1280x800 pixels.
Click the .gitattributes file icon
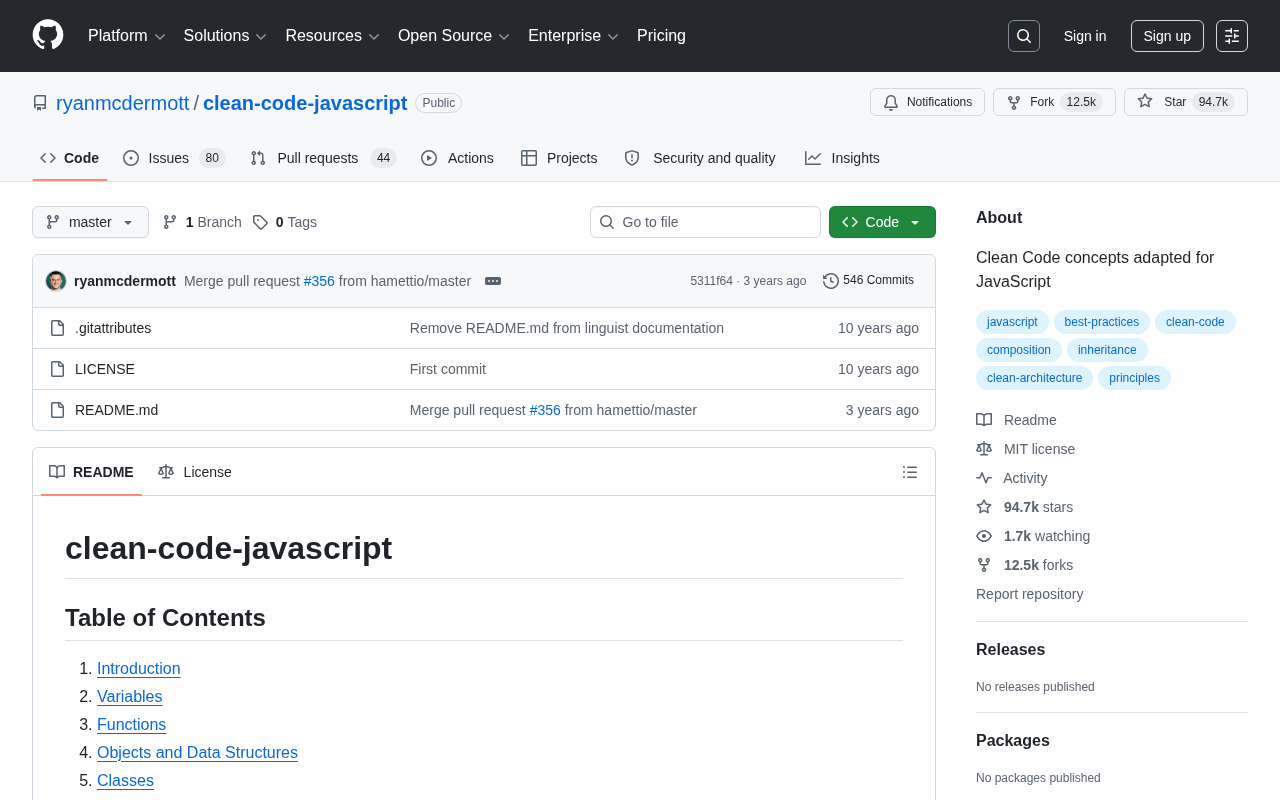tap(57, 328)
